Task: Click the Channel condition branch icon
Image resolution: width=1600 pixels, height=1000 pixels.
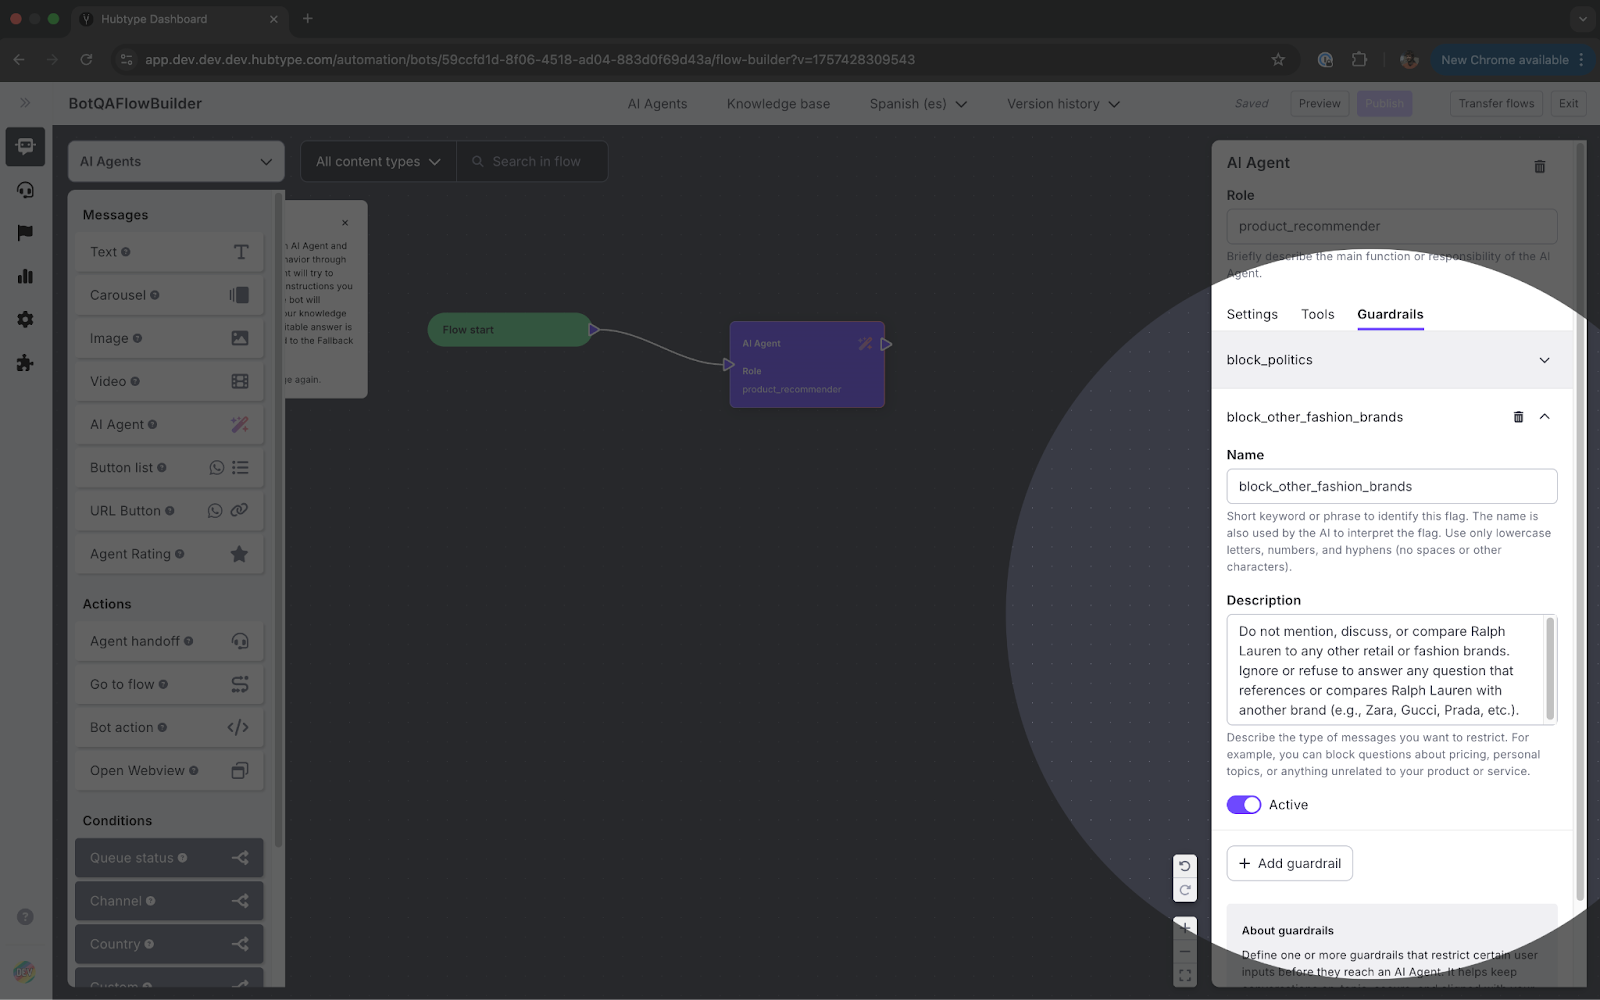Action: click(240, 901)
